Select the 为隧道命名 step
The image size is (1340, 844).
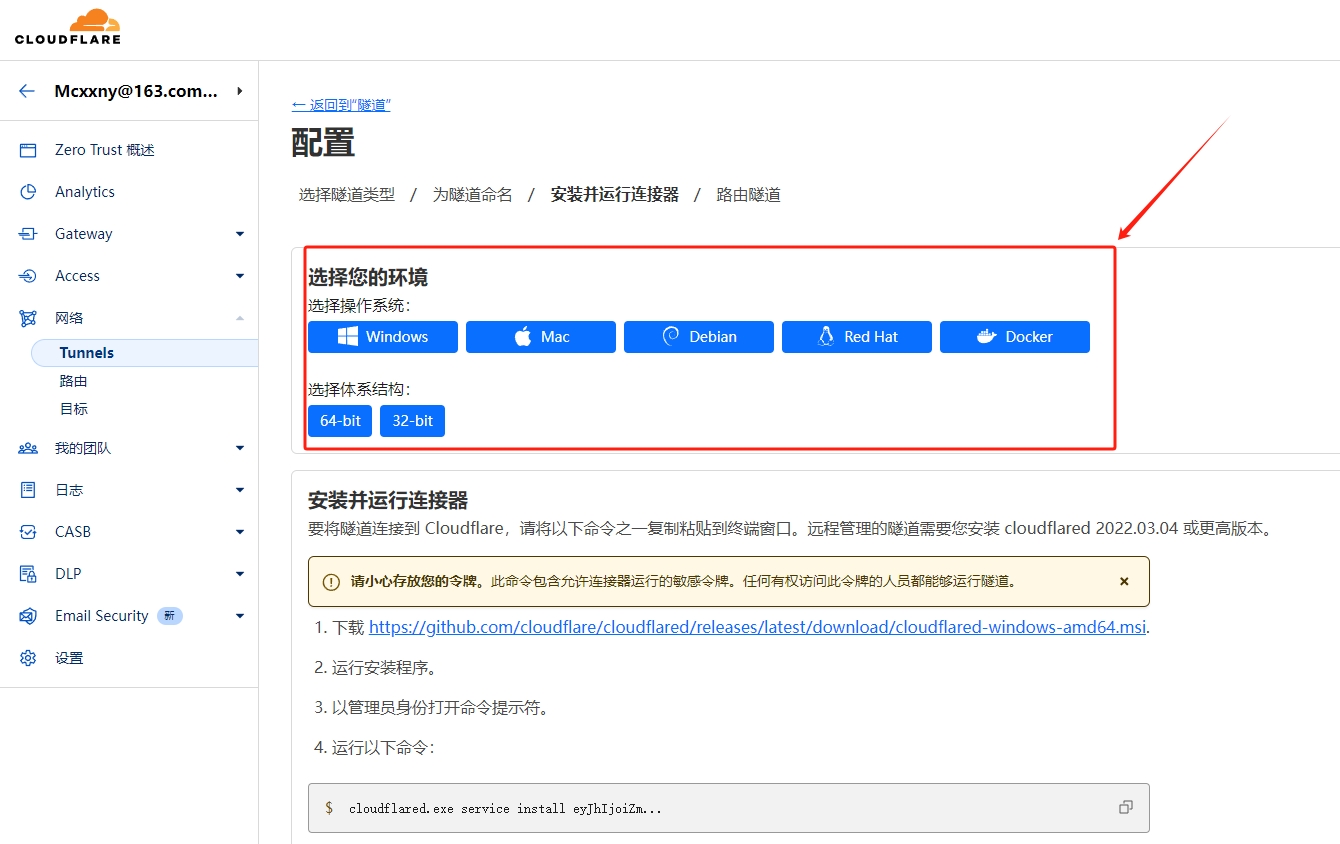point(473,195)
